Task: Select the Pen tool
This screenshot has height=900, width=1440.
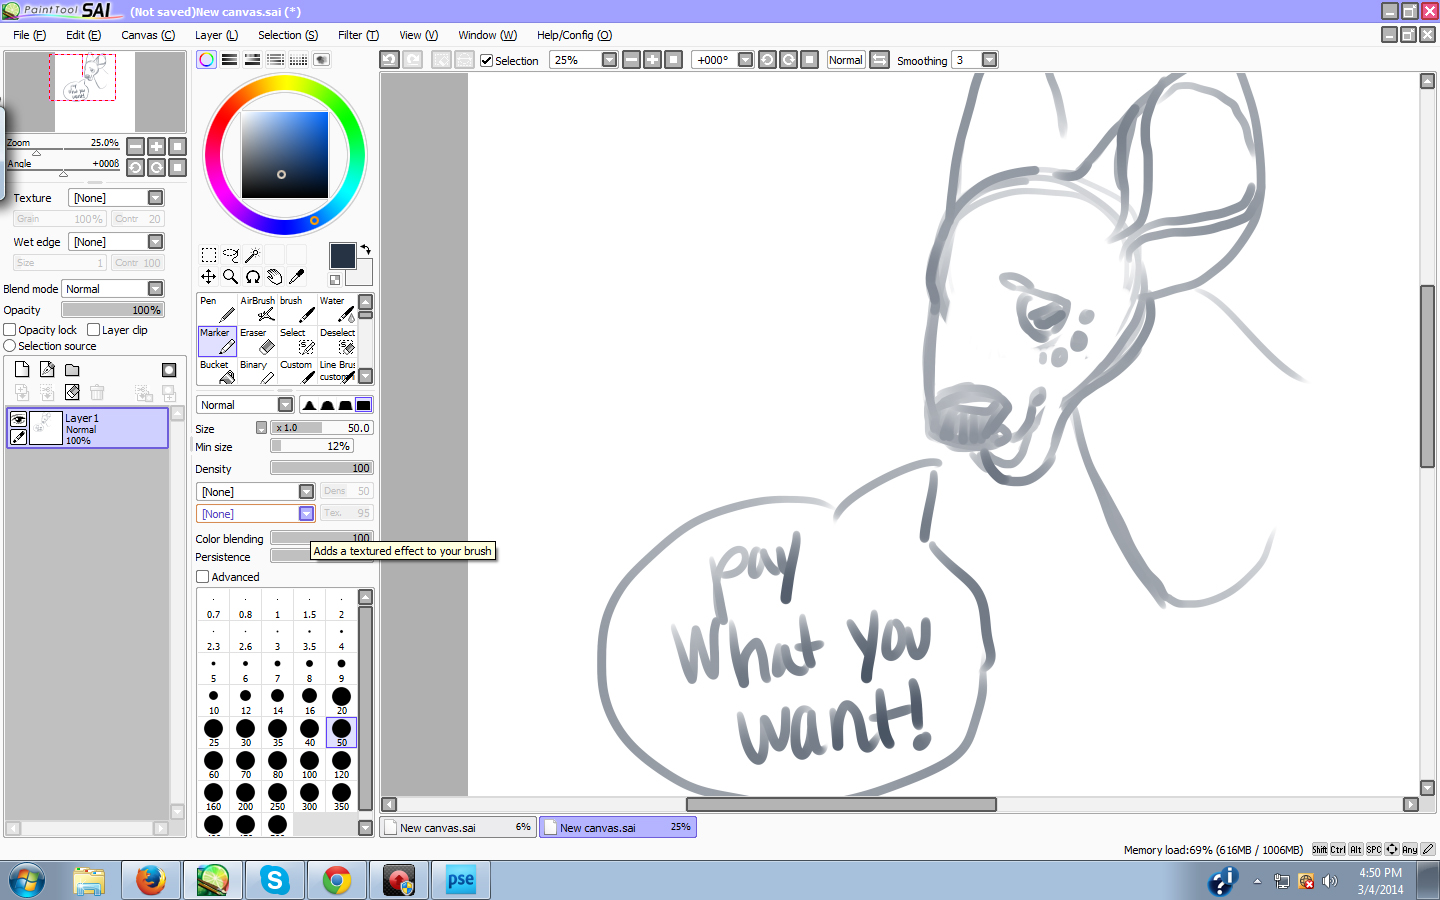Action: point(217,308)
